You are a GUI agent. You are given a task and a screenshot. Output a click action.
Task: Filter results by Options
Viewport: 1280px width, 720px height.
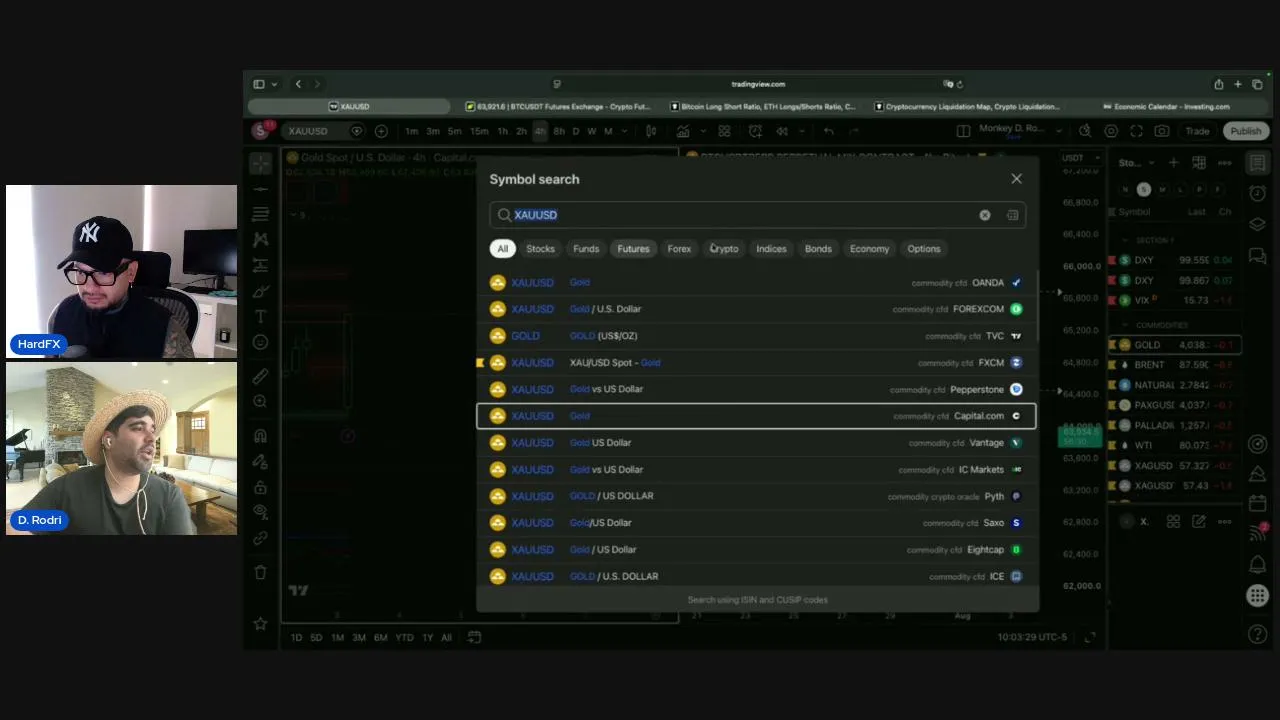[x=924, y=249]
